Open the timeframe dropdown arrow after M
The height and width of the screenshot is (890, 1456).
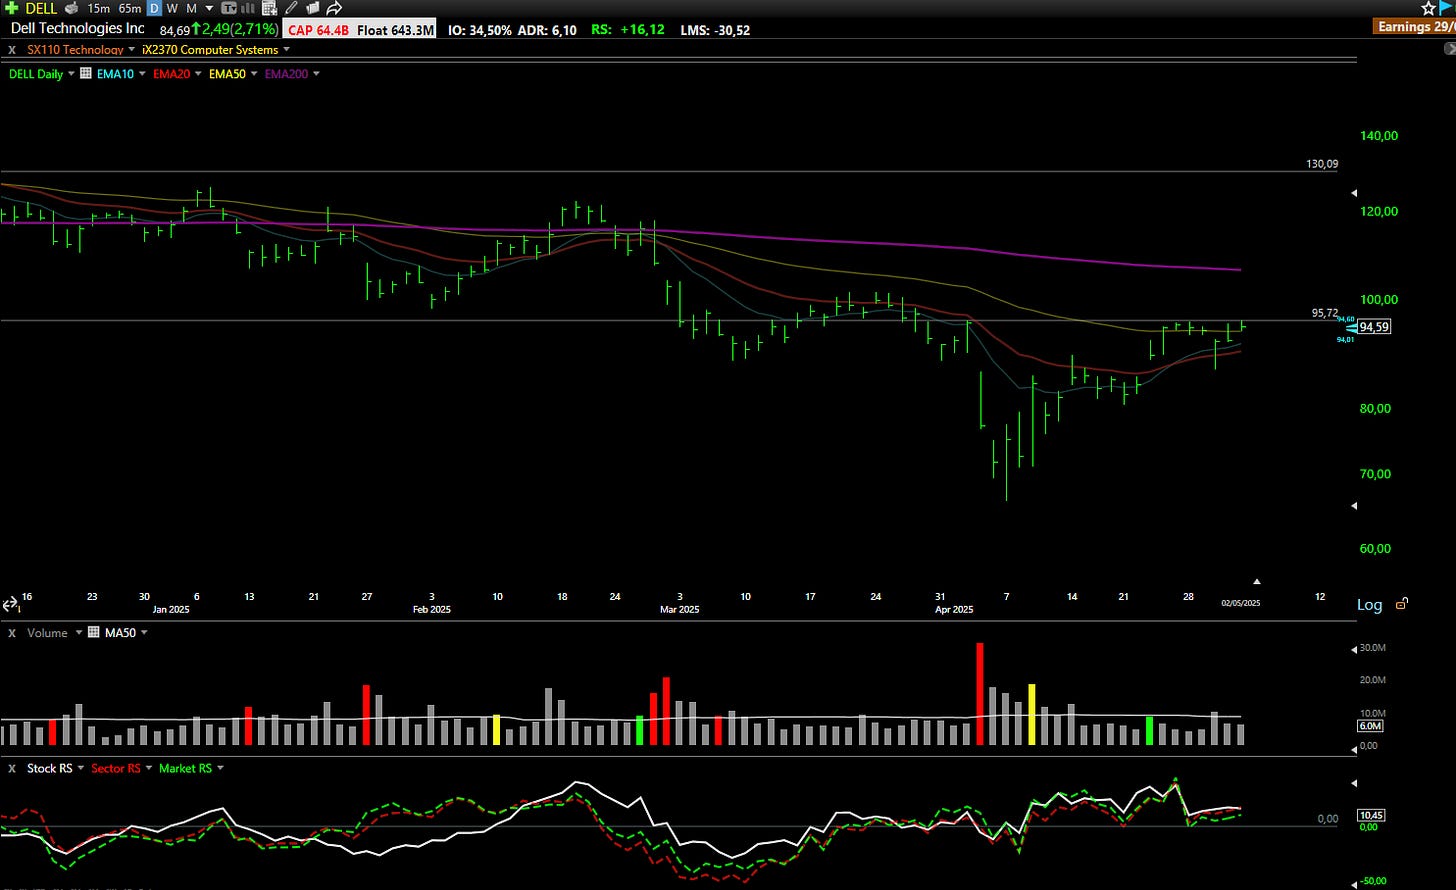tap(209, 8)
